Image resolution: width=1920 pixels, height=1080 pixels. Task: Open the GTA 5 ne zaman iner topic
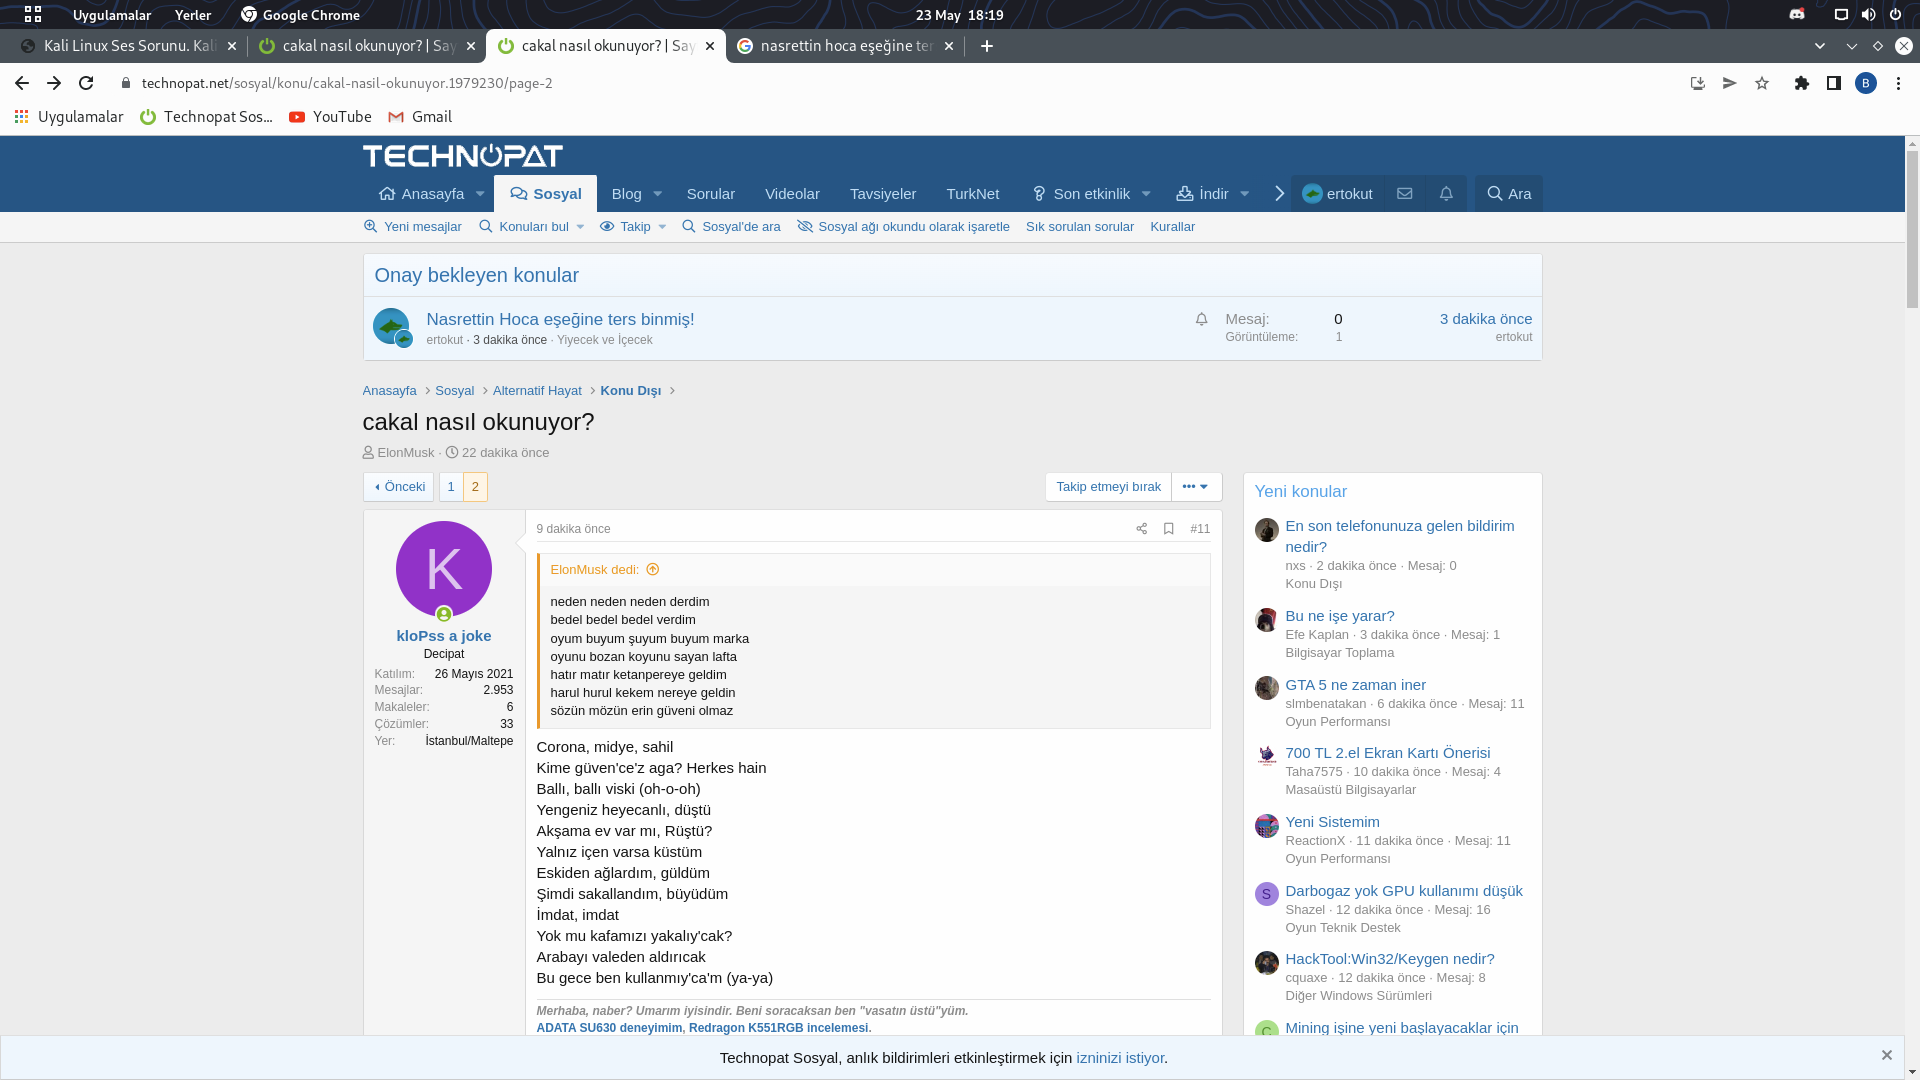point(1355,685)
